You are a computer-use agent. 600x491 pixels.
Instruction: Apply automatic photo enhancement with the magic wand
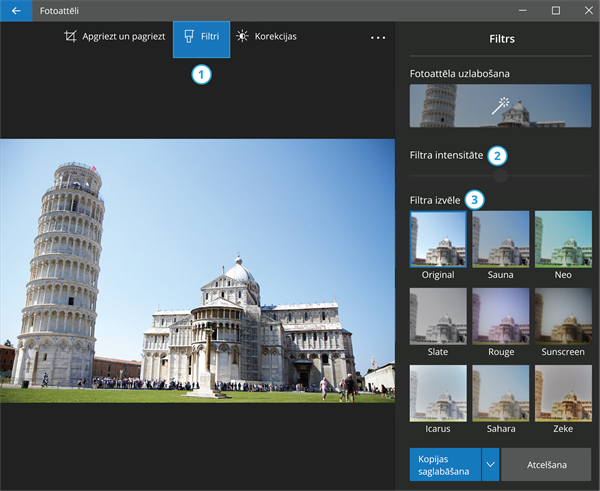coord(500,106)
